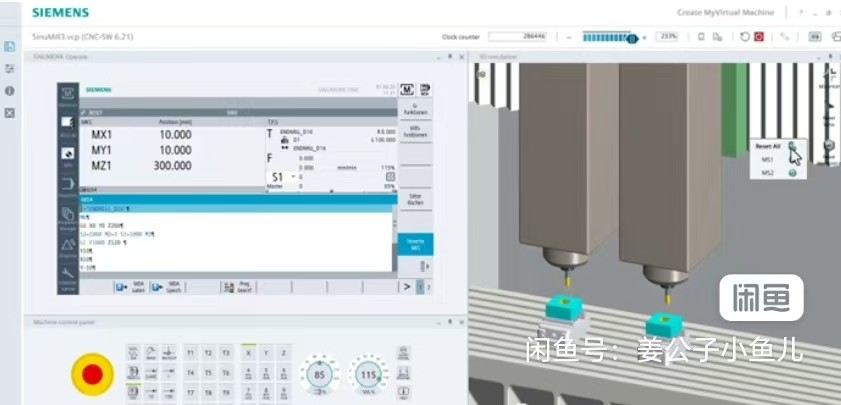841x405 pixels.
Task: Click the MDA editor vertical scrollbar
Action: (395, 237)
